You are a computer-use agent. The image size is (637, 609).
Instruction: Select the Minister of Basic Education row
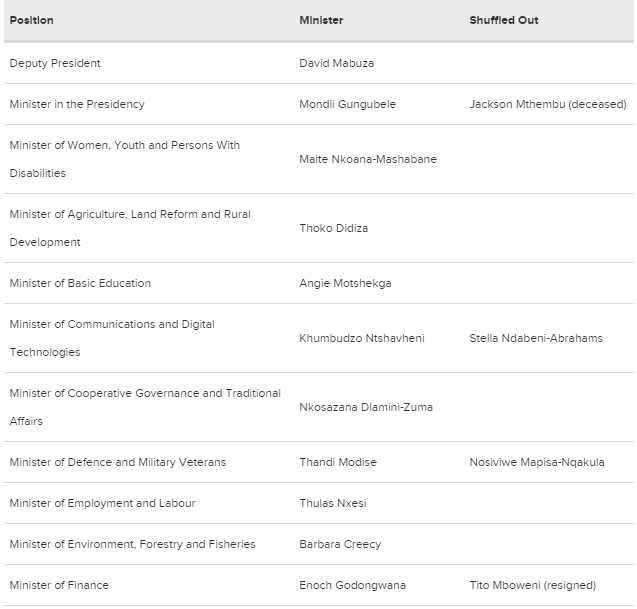click(x=319, y=283)
